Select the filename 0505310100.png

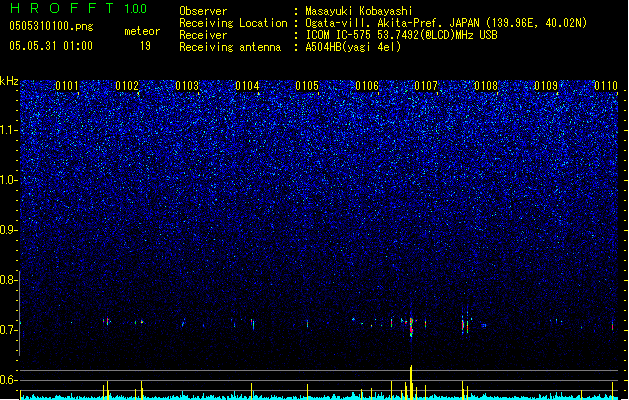[51, 26]
